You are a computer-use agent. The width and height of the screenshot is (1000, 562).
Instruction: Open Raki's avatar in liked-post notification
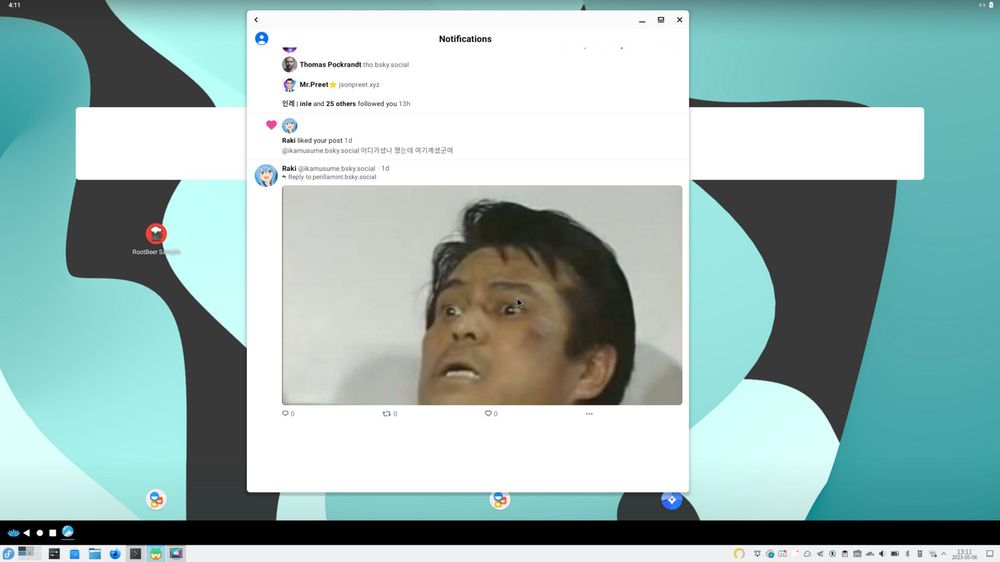[x=290, y=125]
